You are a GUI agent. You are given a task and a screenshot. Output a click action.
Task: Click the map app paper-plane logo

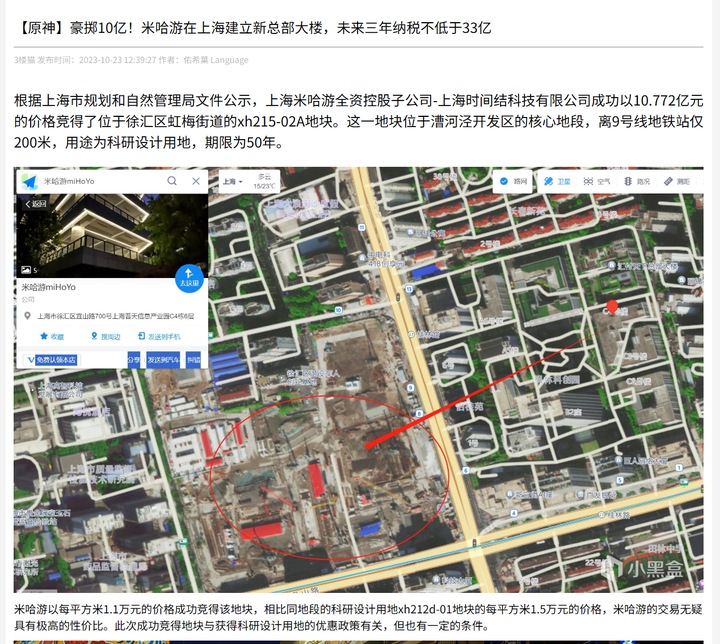pos(30,181)
